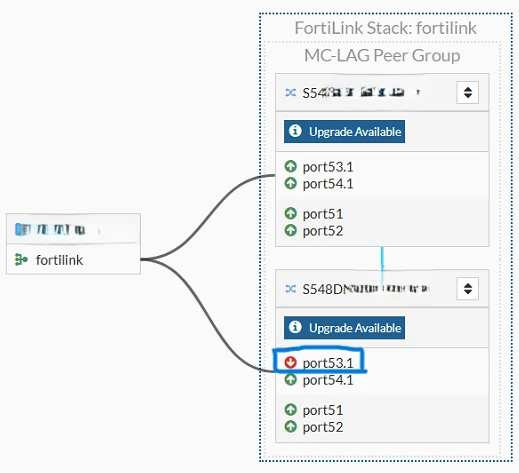519x473 pixels.
Task: Open the lower switch Upgrade Available button
Action: [x=344, y=327]
